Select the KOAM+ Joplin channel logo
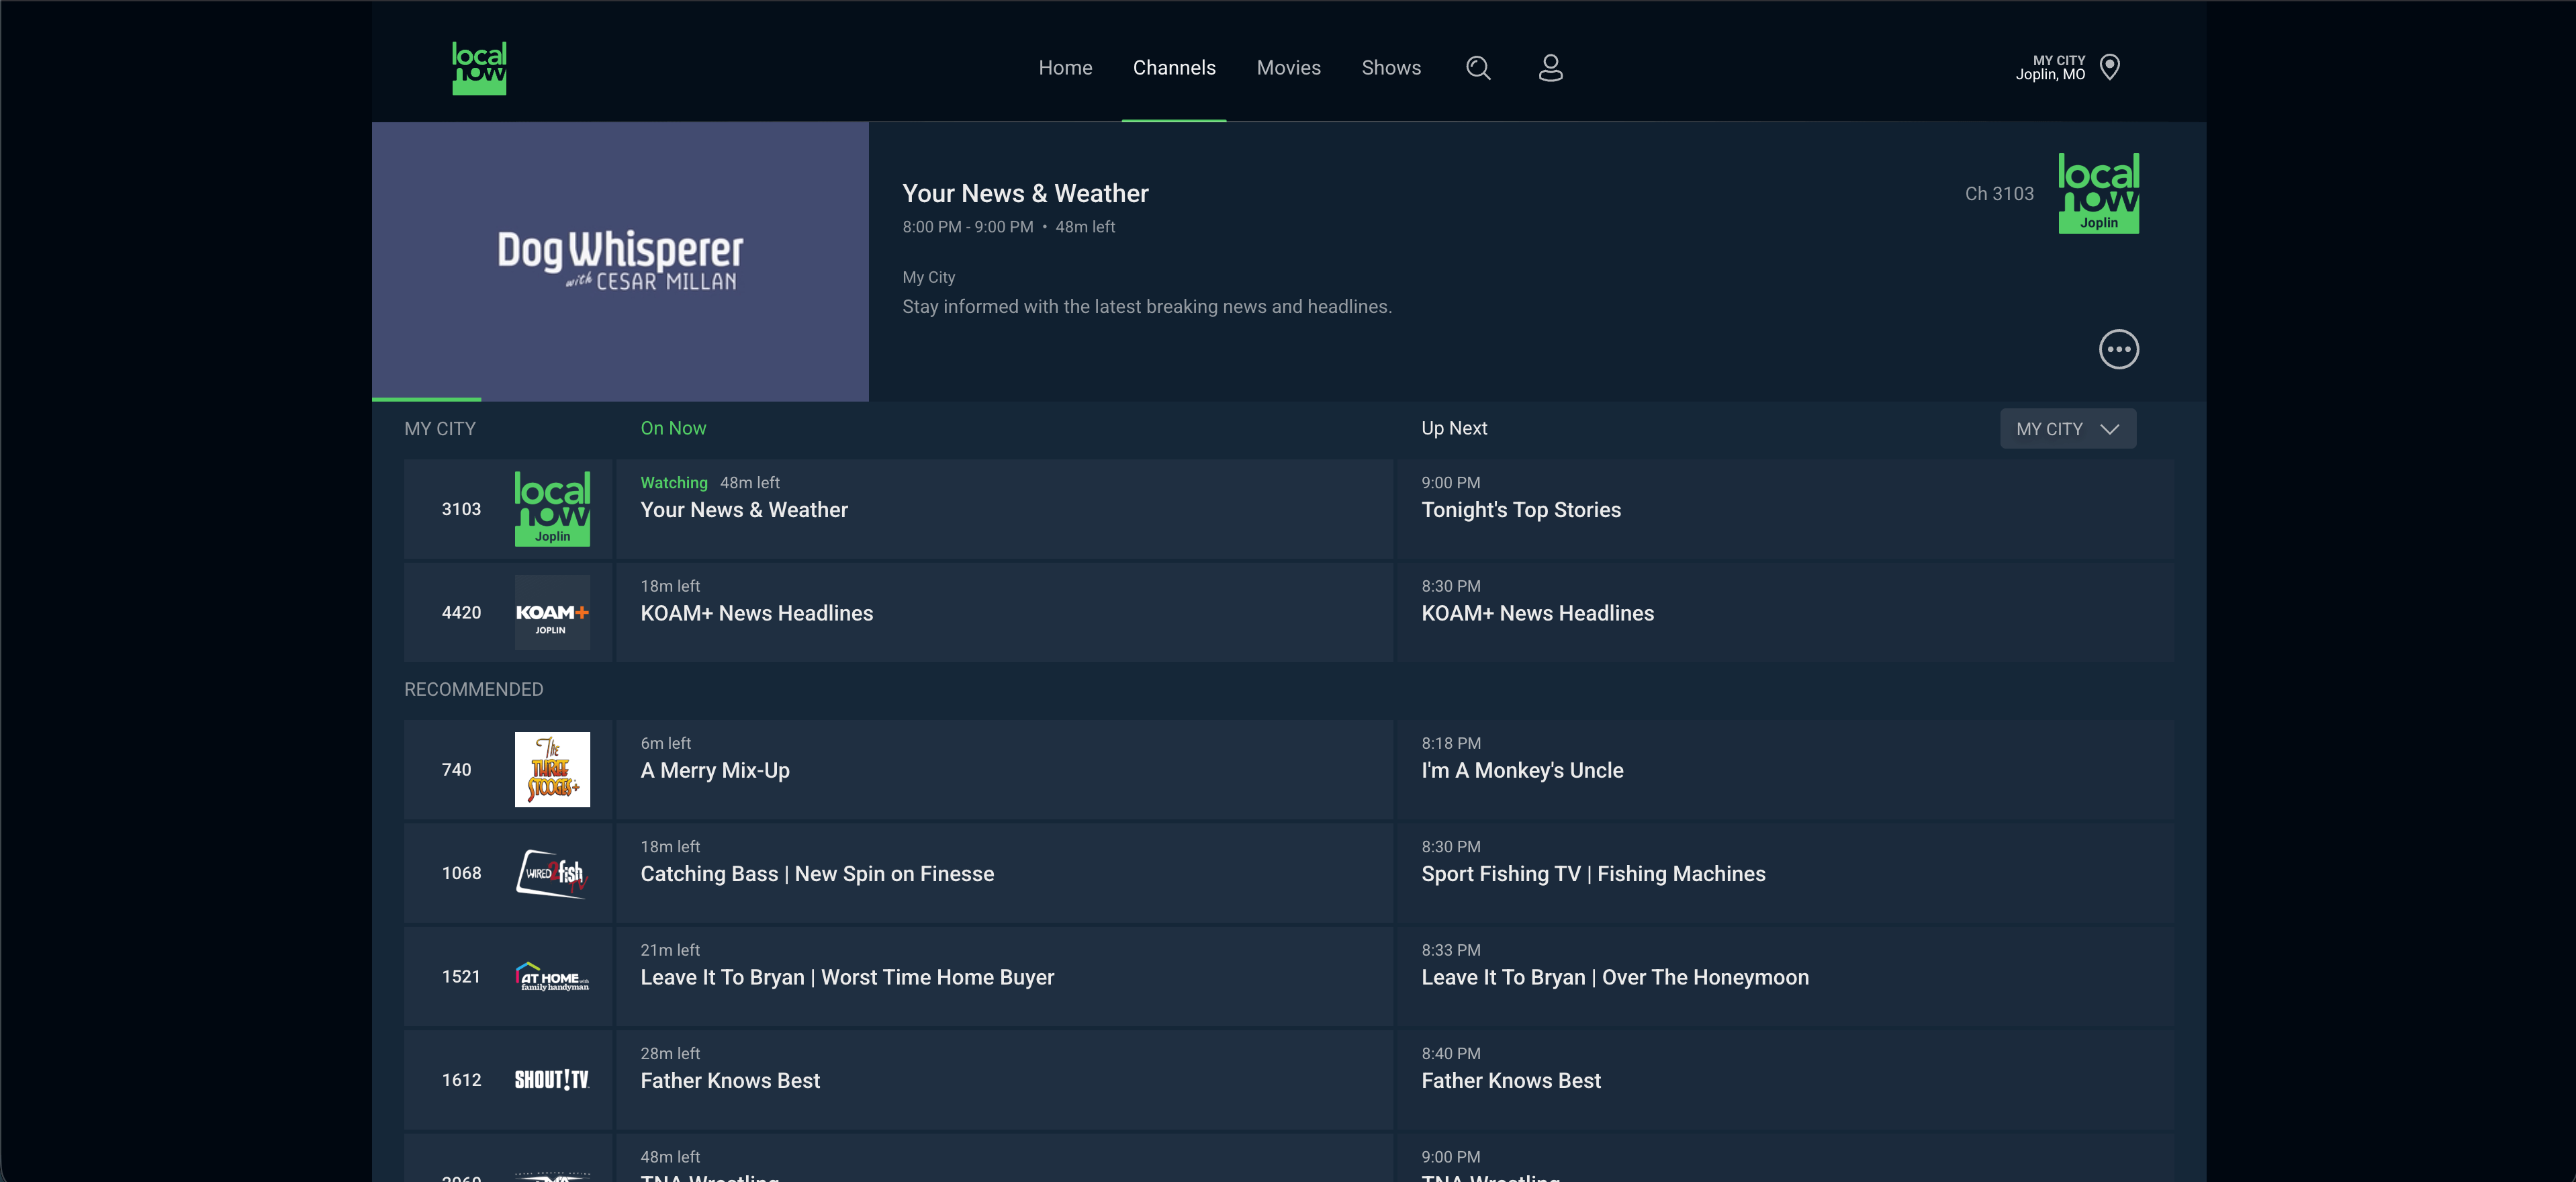 point(552,613)
